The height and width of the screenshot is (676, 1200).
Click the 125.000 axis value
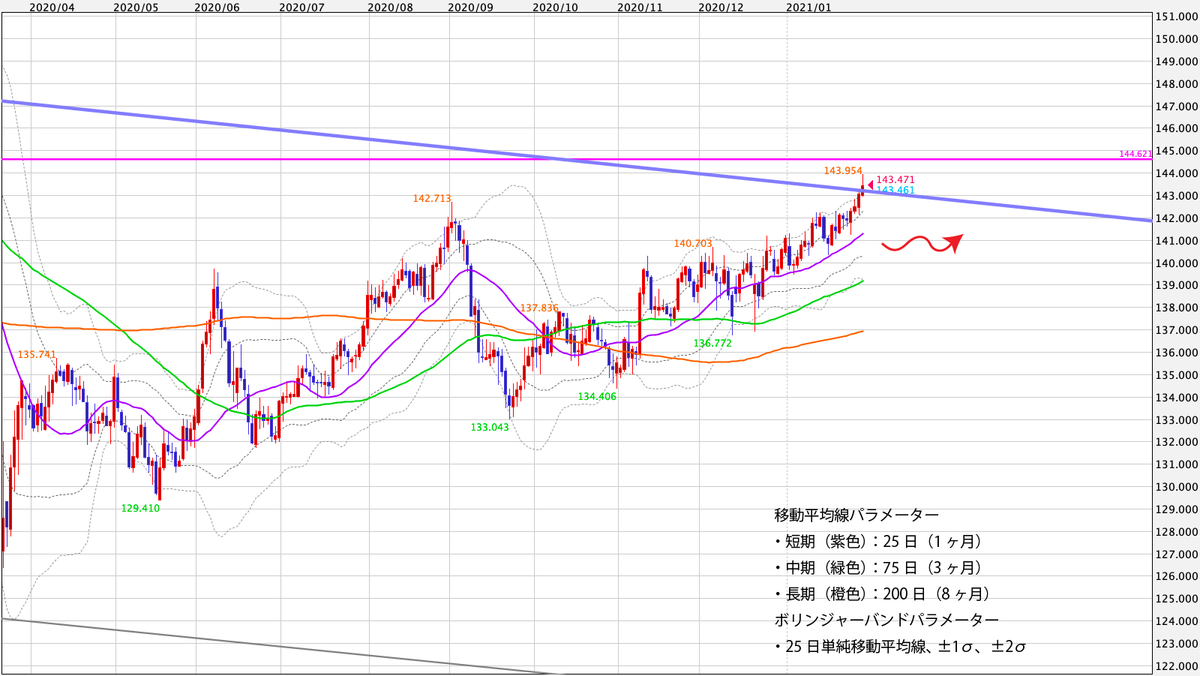(x=1178, y=599)
